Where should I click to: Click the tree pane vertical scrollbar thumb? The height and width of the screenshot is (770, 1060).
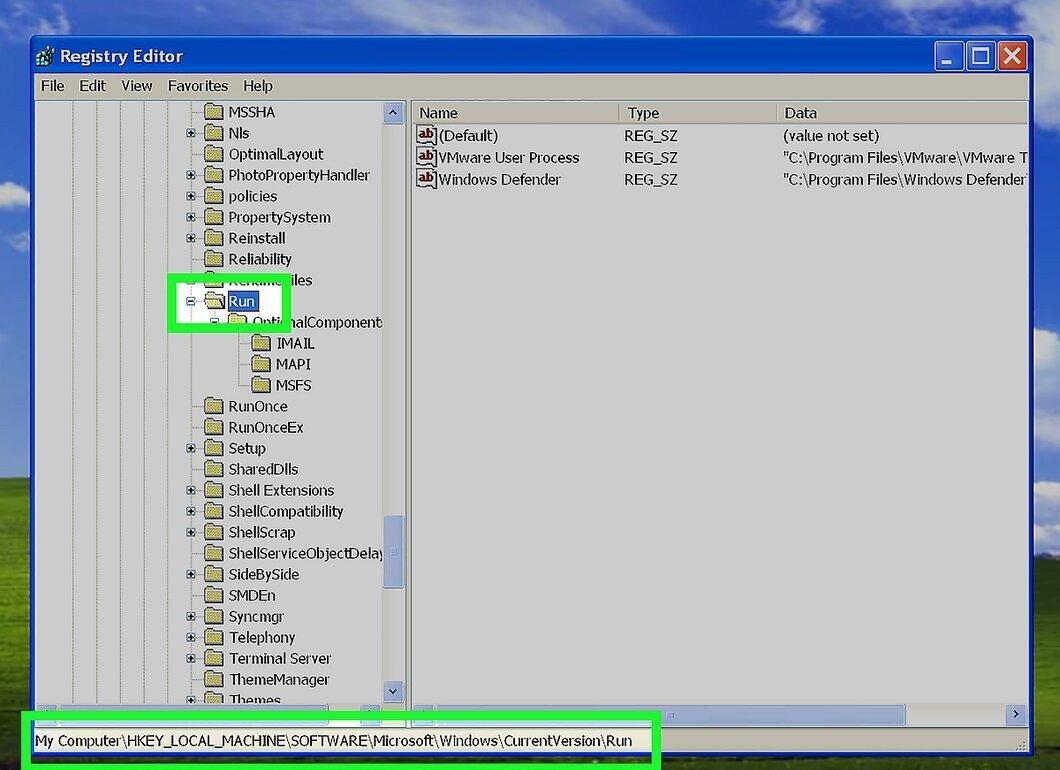tap(393, 552)
